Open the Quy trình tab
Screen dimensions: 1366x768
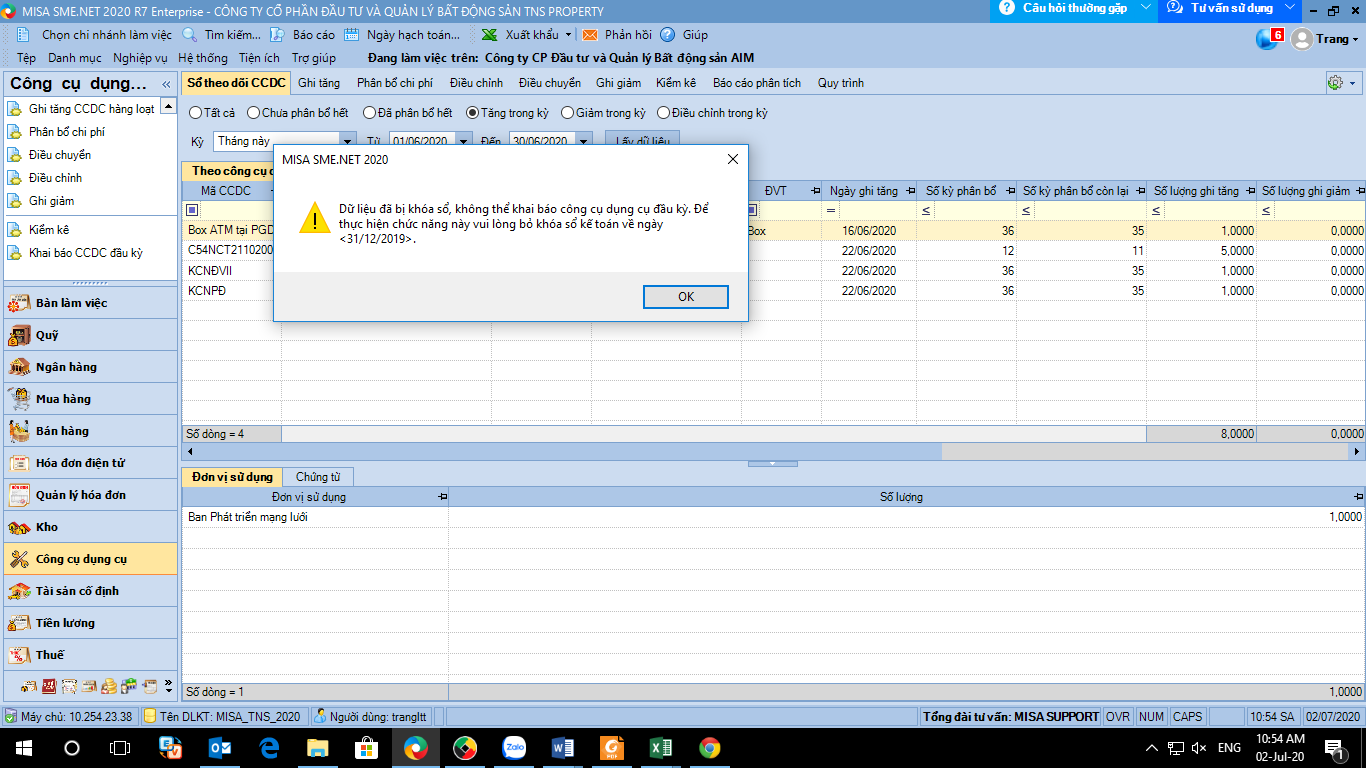[841, 83]
